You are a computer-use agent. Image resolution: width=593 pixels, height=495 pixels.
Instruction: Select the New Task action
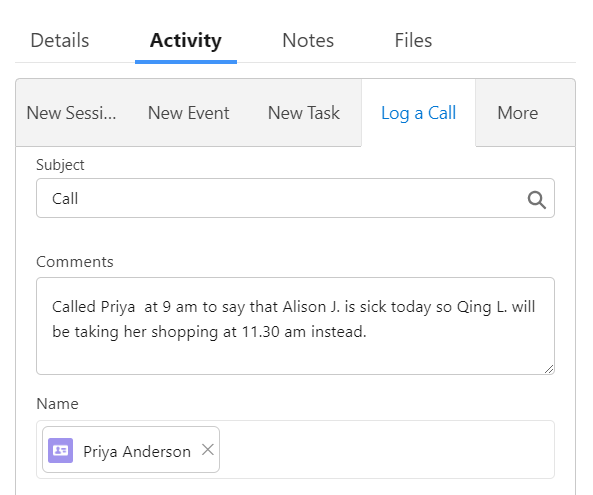point(304,113)
